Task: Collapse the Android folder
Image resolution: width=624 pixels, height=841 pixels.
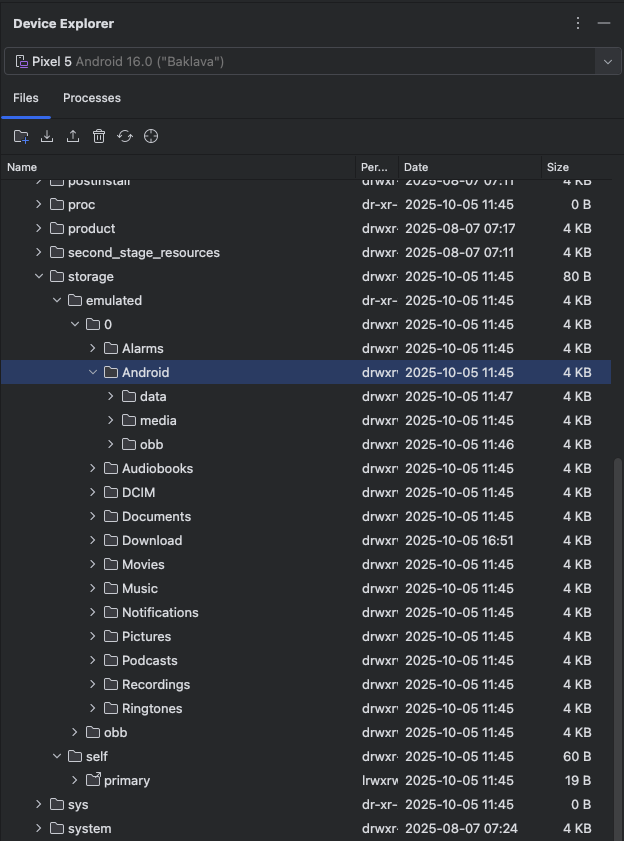Action: pos(94,373)
